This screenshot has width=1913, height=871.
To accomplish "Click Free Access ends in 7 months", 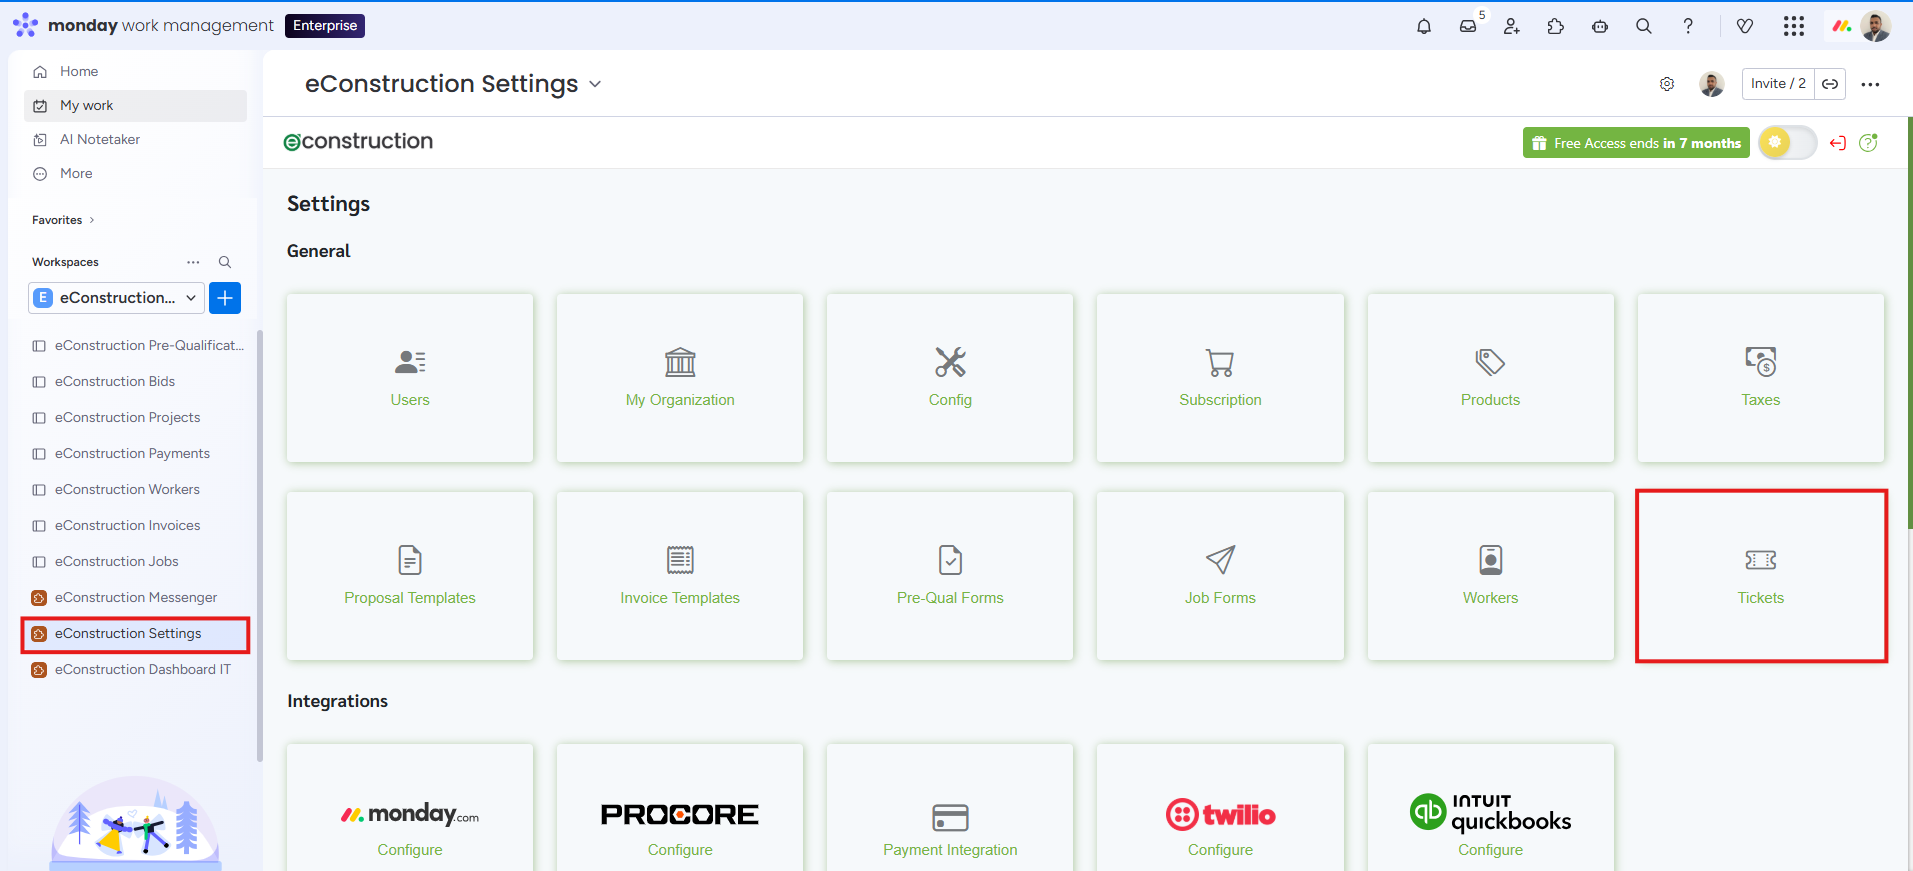I will [x=1636, y=143].
